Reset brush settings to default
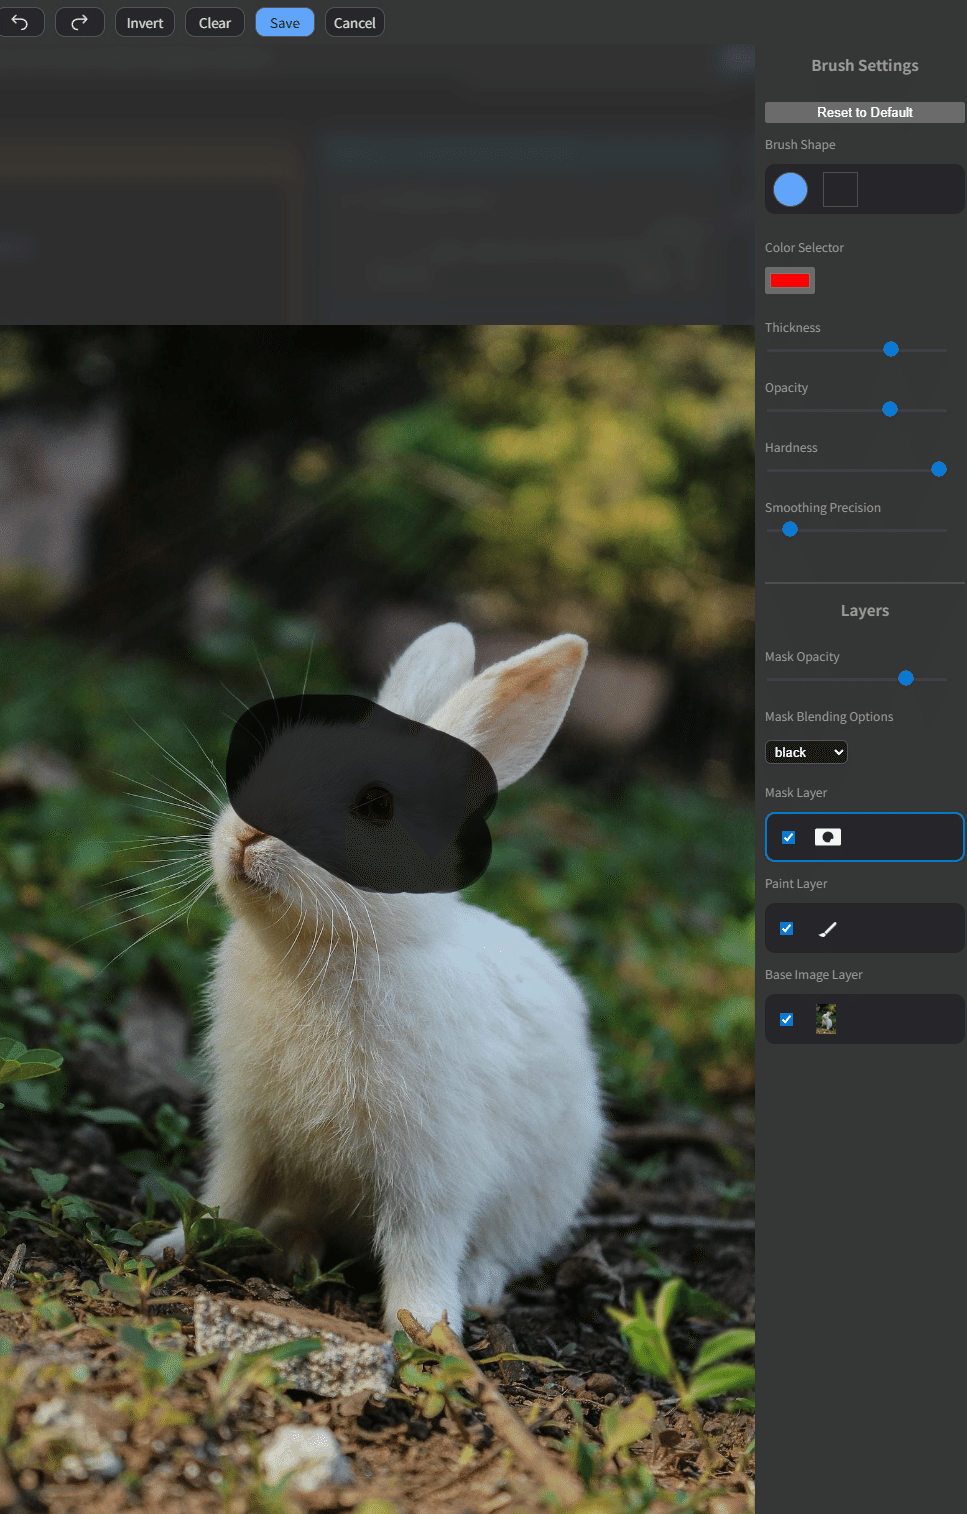 (x=864, y=112)
